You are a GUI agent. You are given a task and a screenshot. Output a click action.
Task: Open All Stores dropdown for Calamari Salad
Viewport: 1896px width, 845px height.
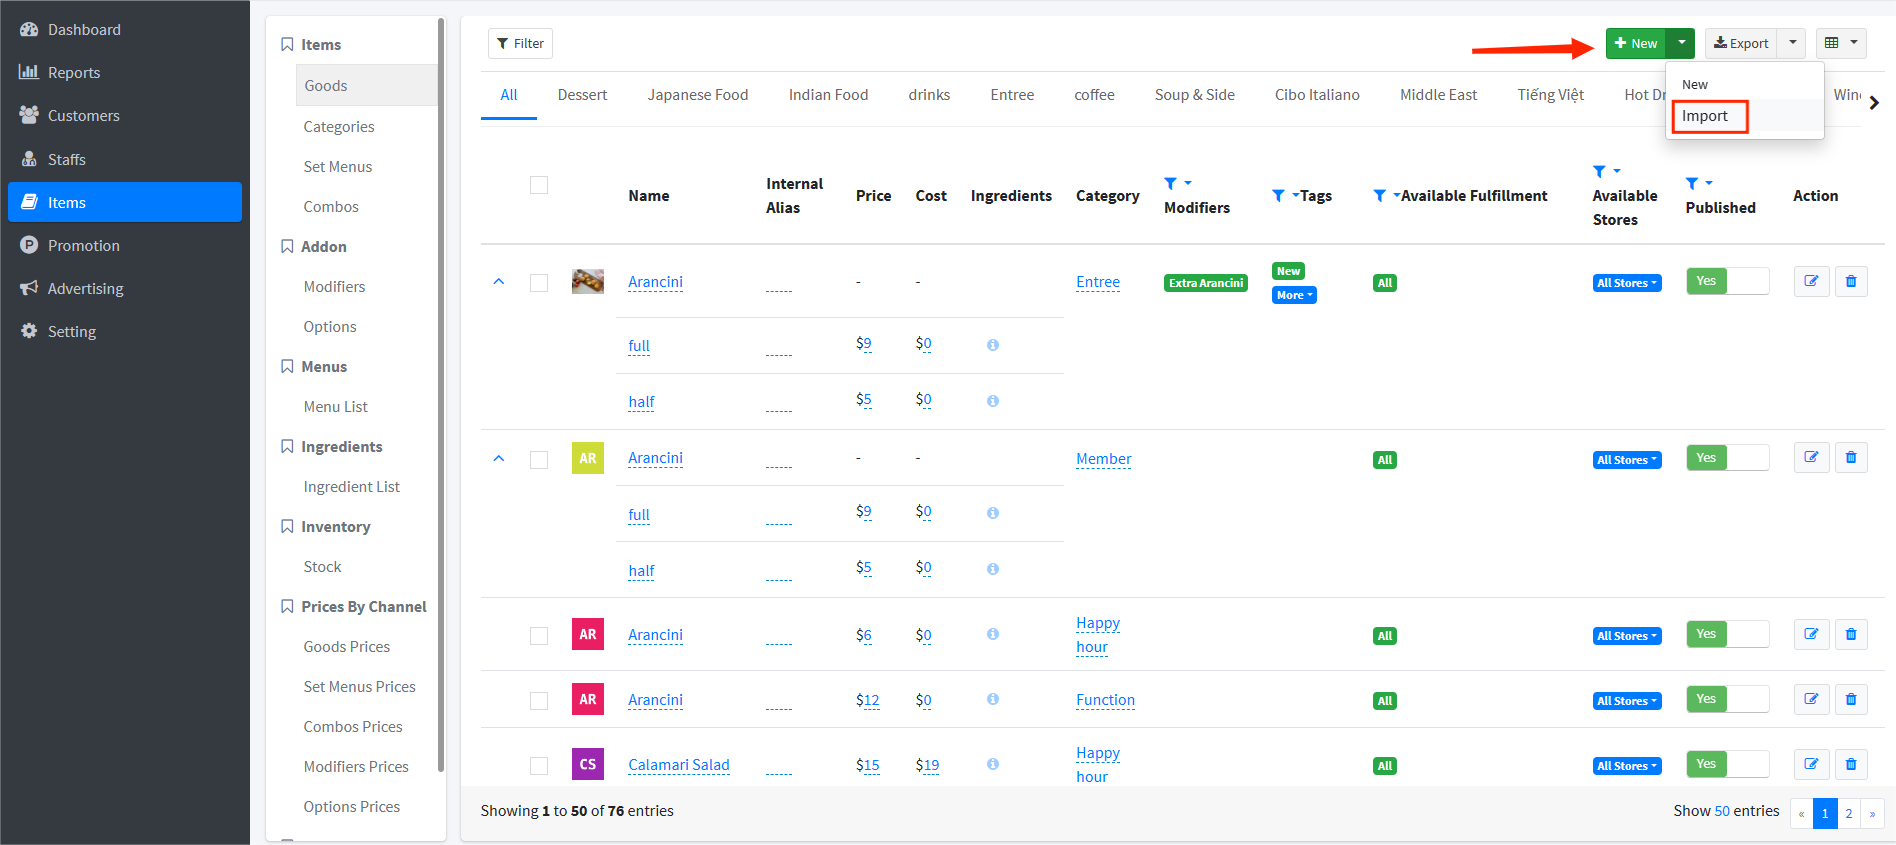point(1627,766)
